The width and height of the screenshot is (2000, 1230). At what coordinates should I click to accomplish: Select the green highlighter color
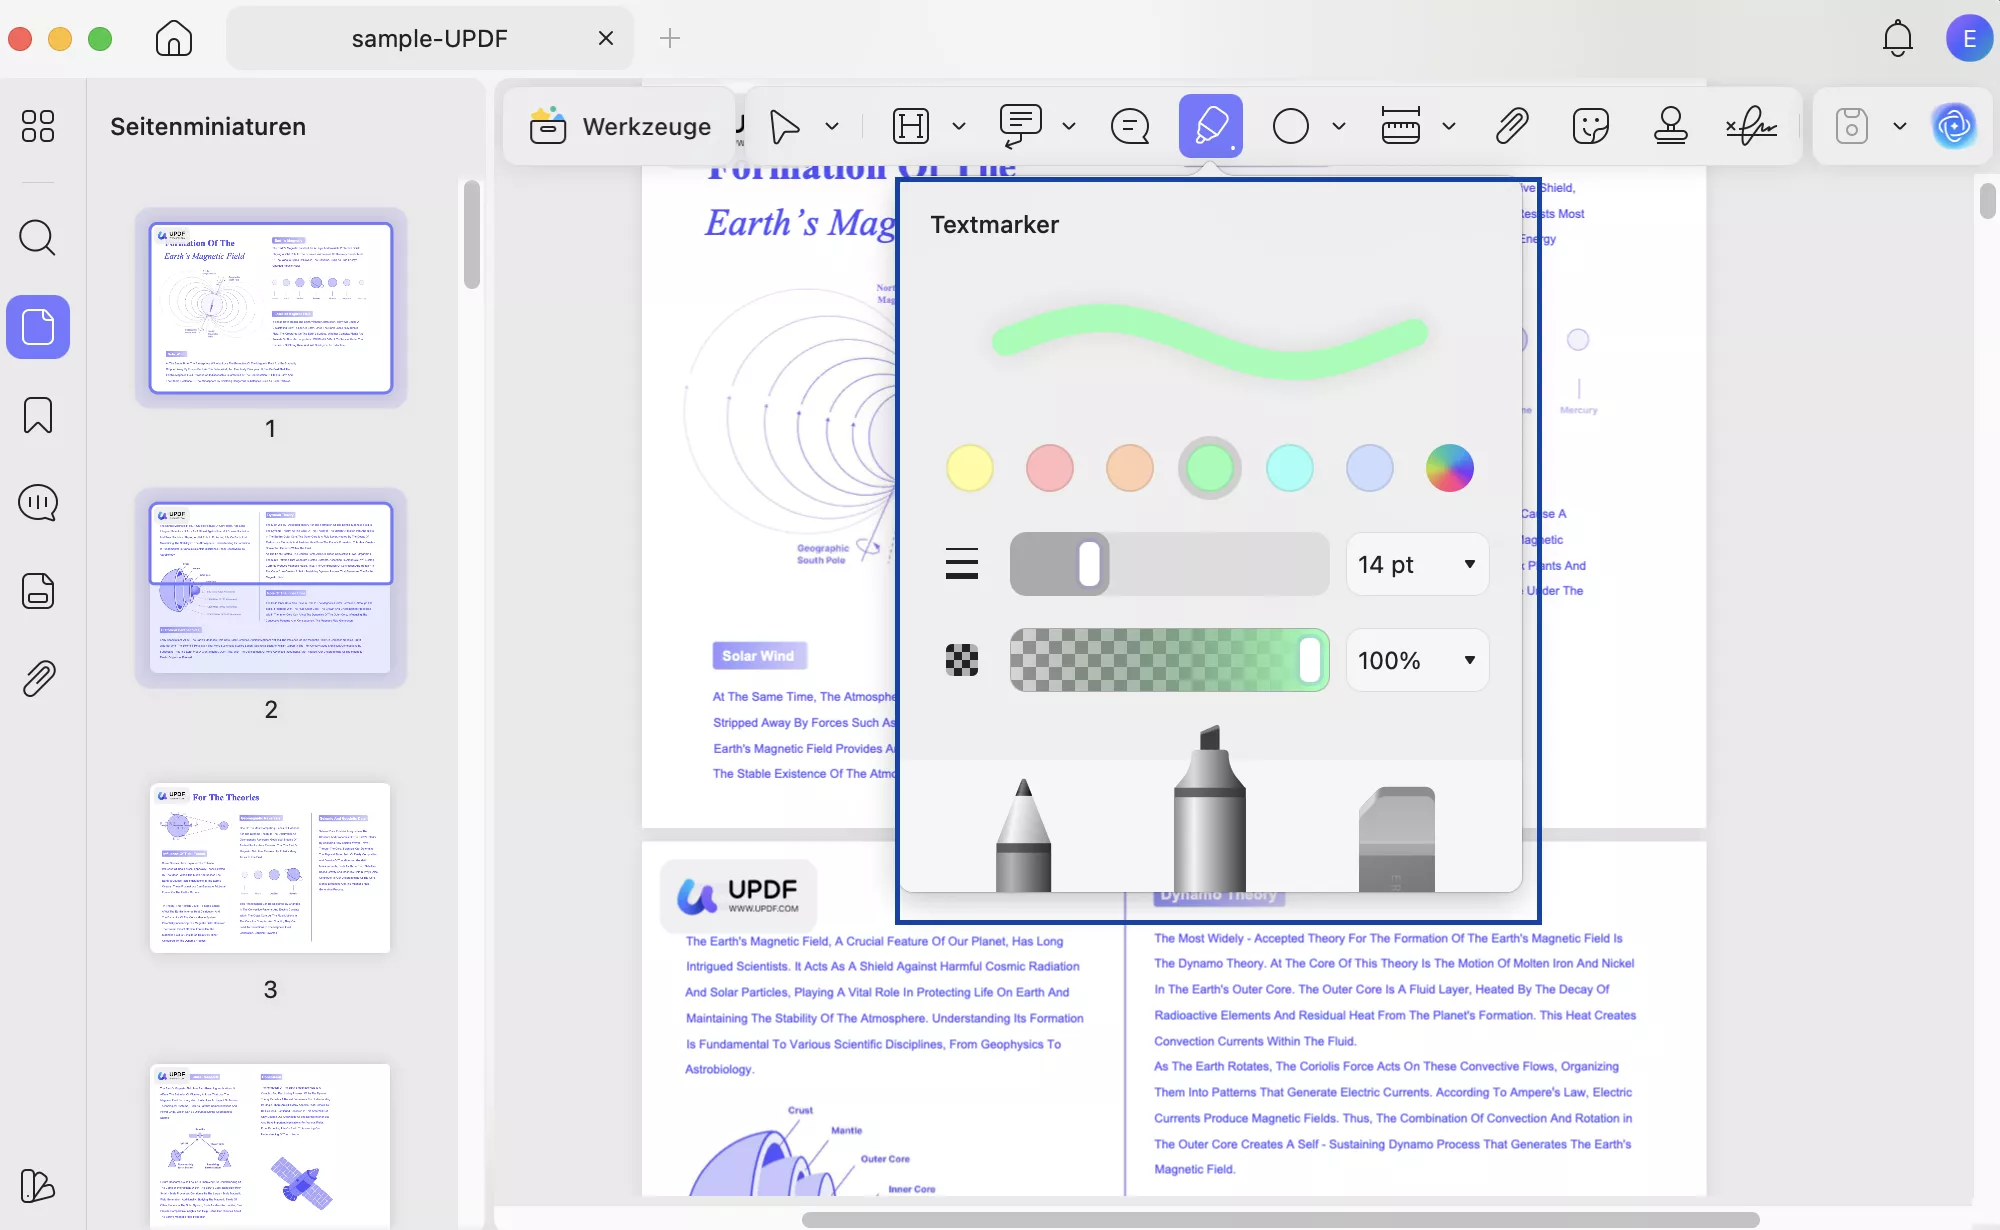pyautogui.click(x=1210, y=468)
